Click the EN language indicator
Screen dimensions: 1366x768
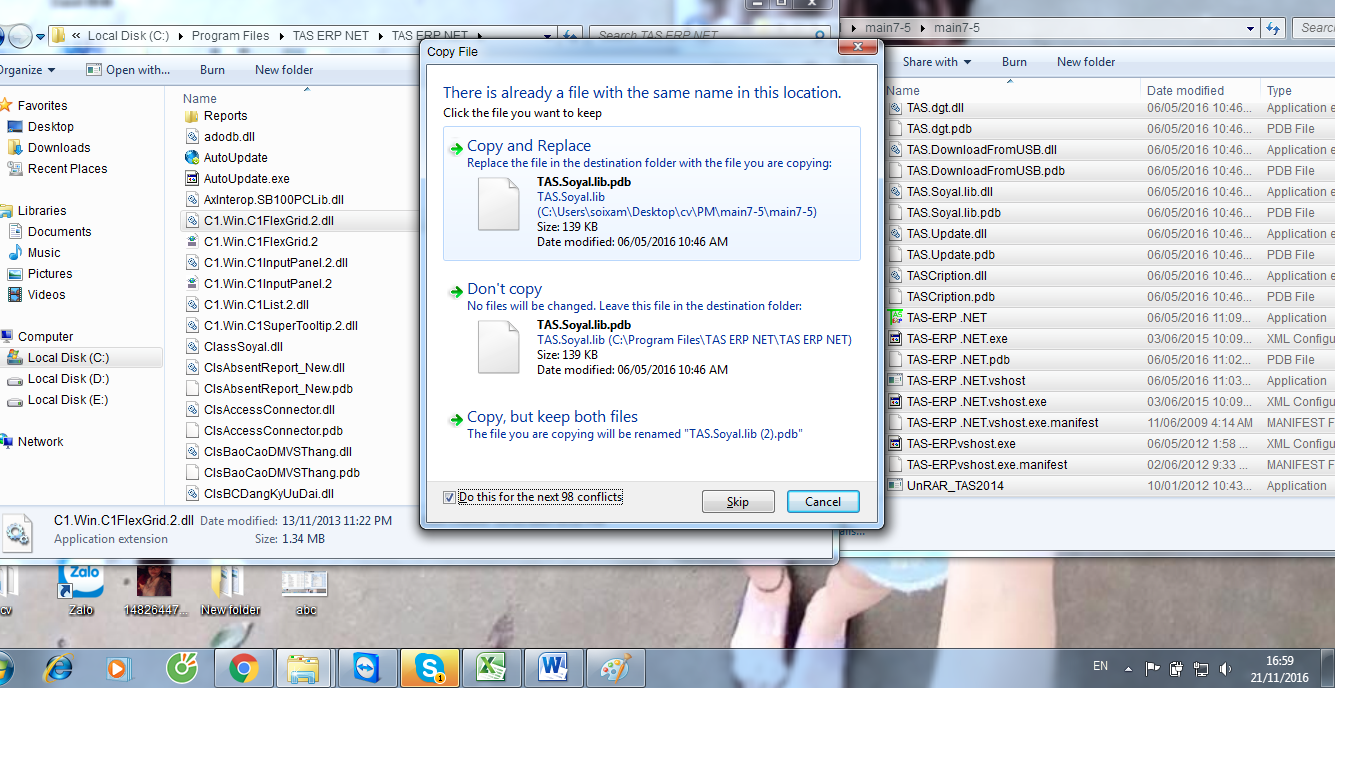point(1100,666)
